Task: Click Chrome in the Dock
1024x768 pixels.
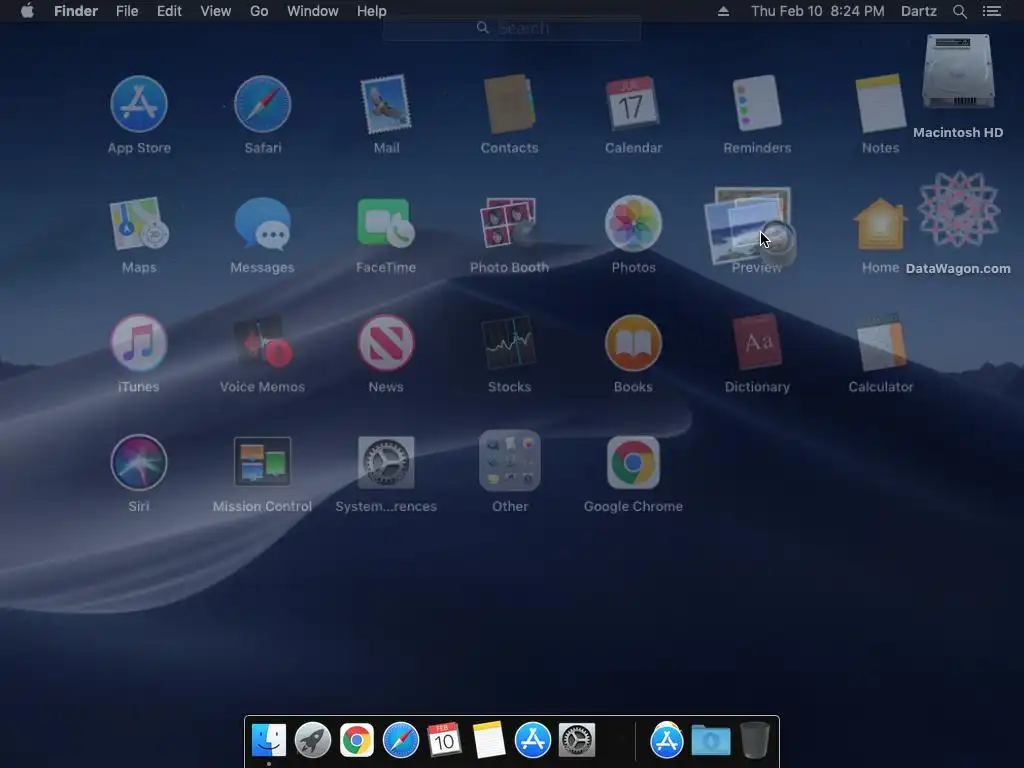Action: click(357, 741)
